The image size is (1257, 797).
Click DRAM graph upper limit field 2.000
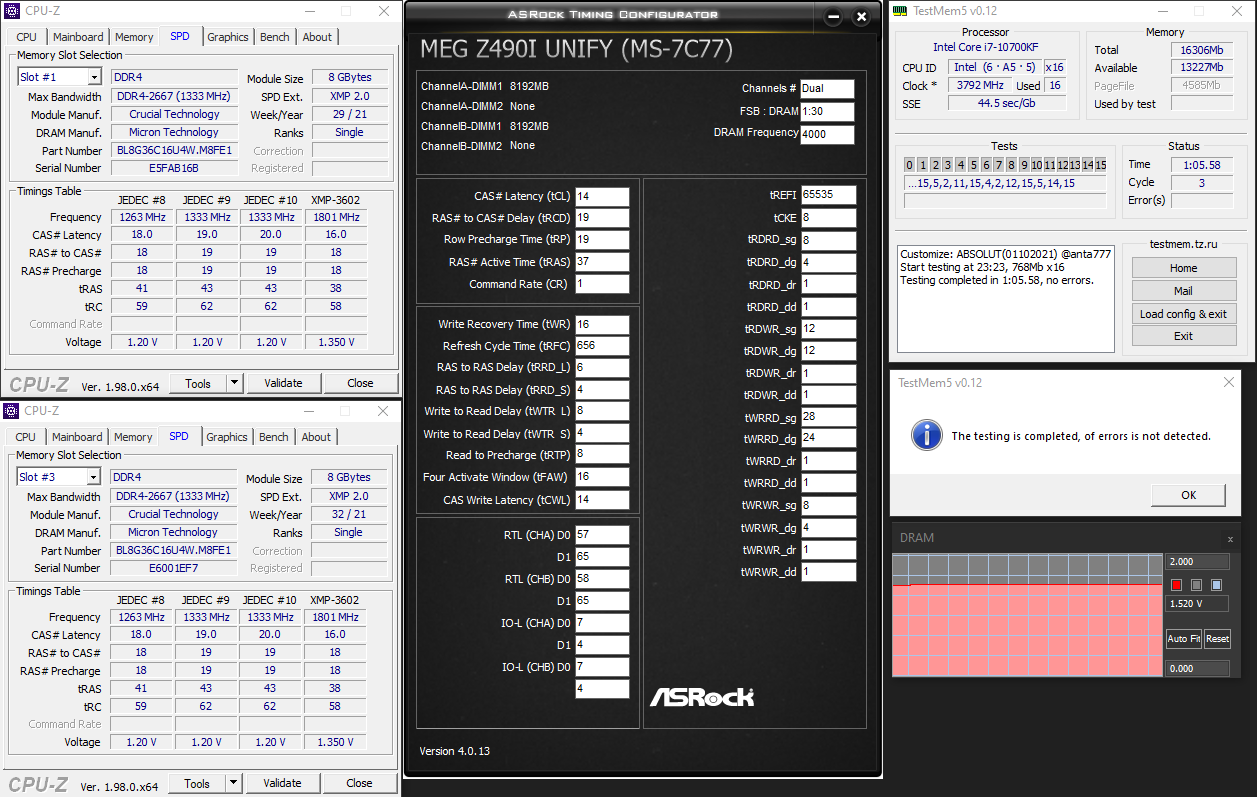1197,562
